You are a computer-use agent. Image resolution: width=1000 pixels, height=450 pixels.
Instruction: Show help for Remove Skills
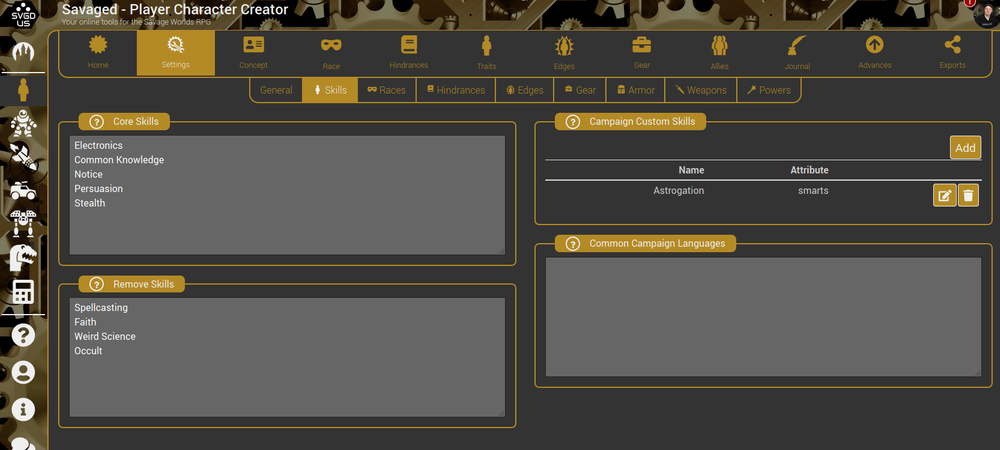point(96,284)
